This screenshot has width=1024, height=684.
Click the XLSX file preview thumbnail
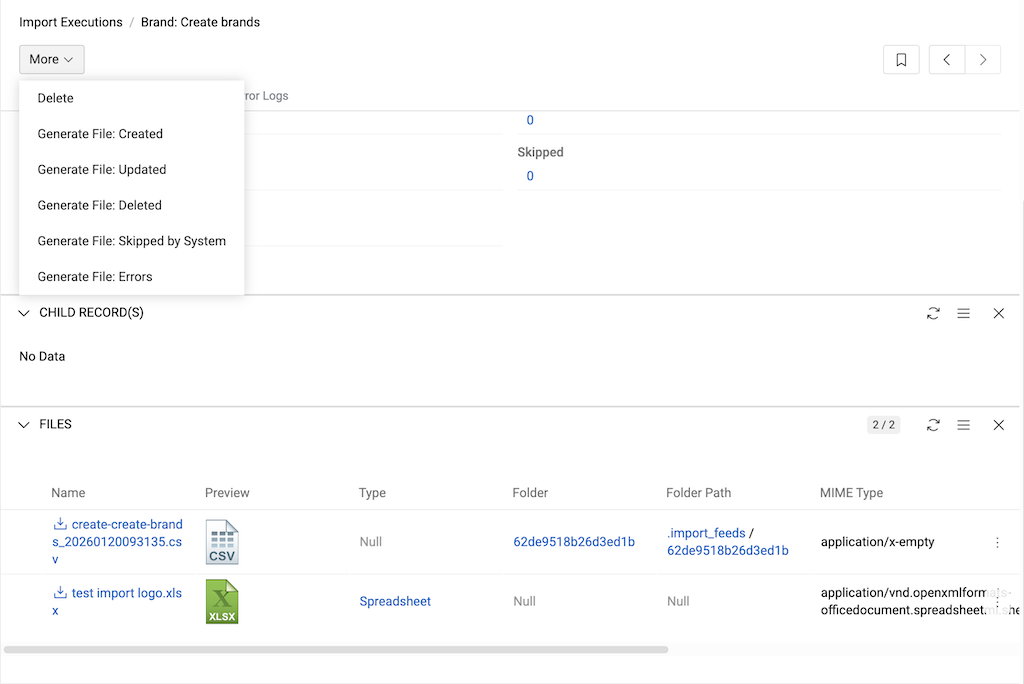coord(222,601)
